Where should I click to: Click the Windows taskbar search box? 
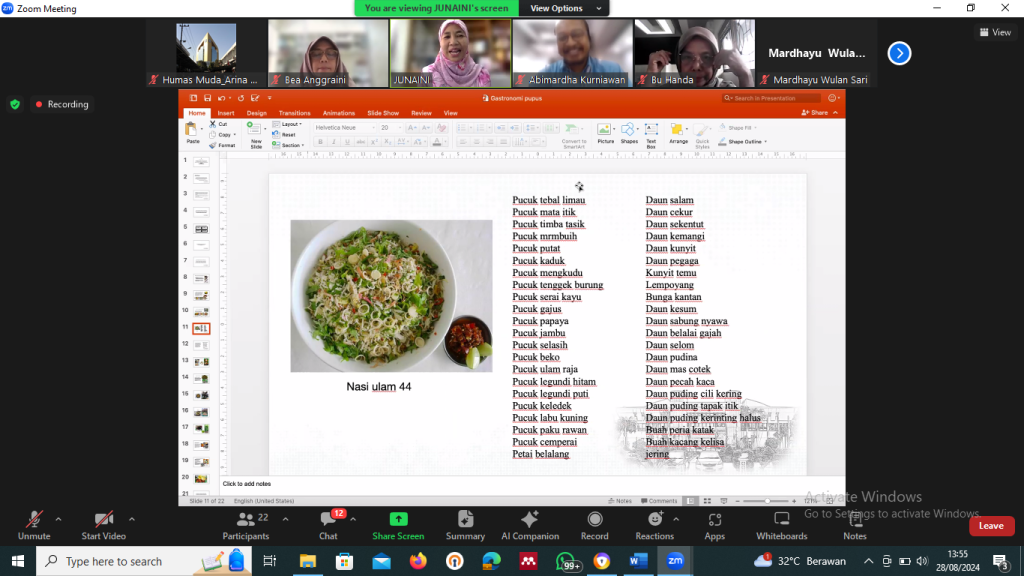(x=135, y=561)
